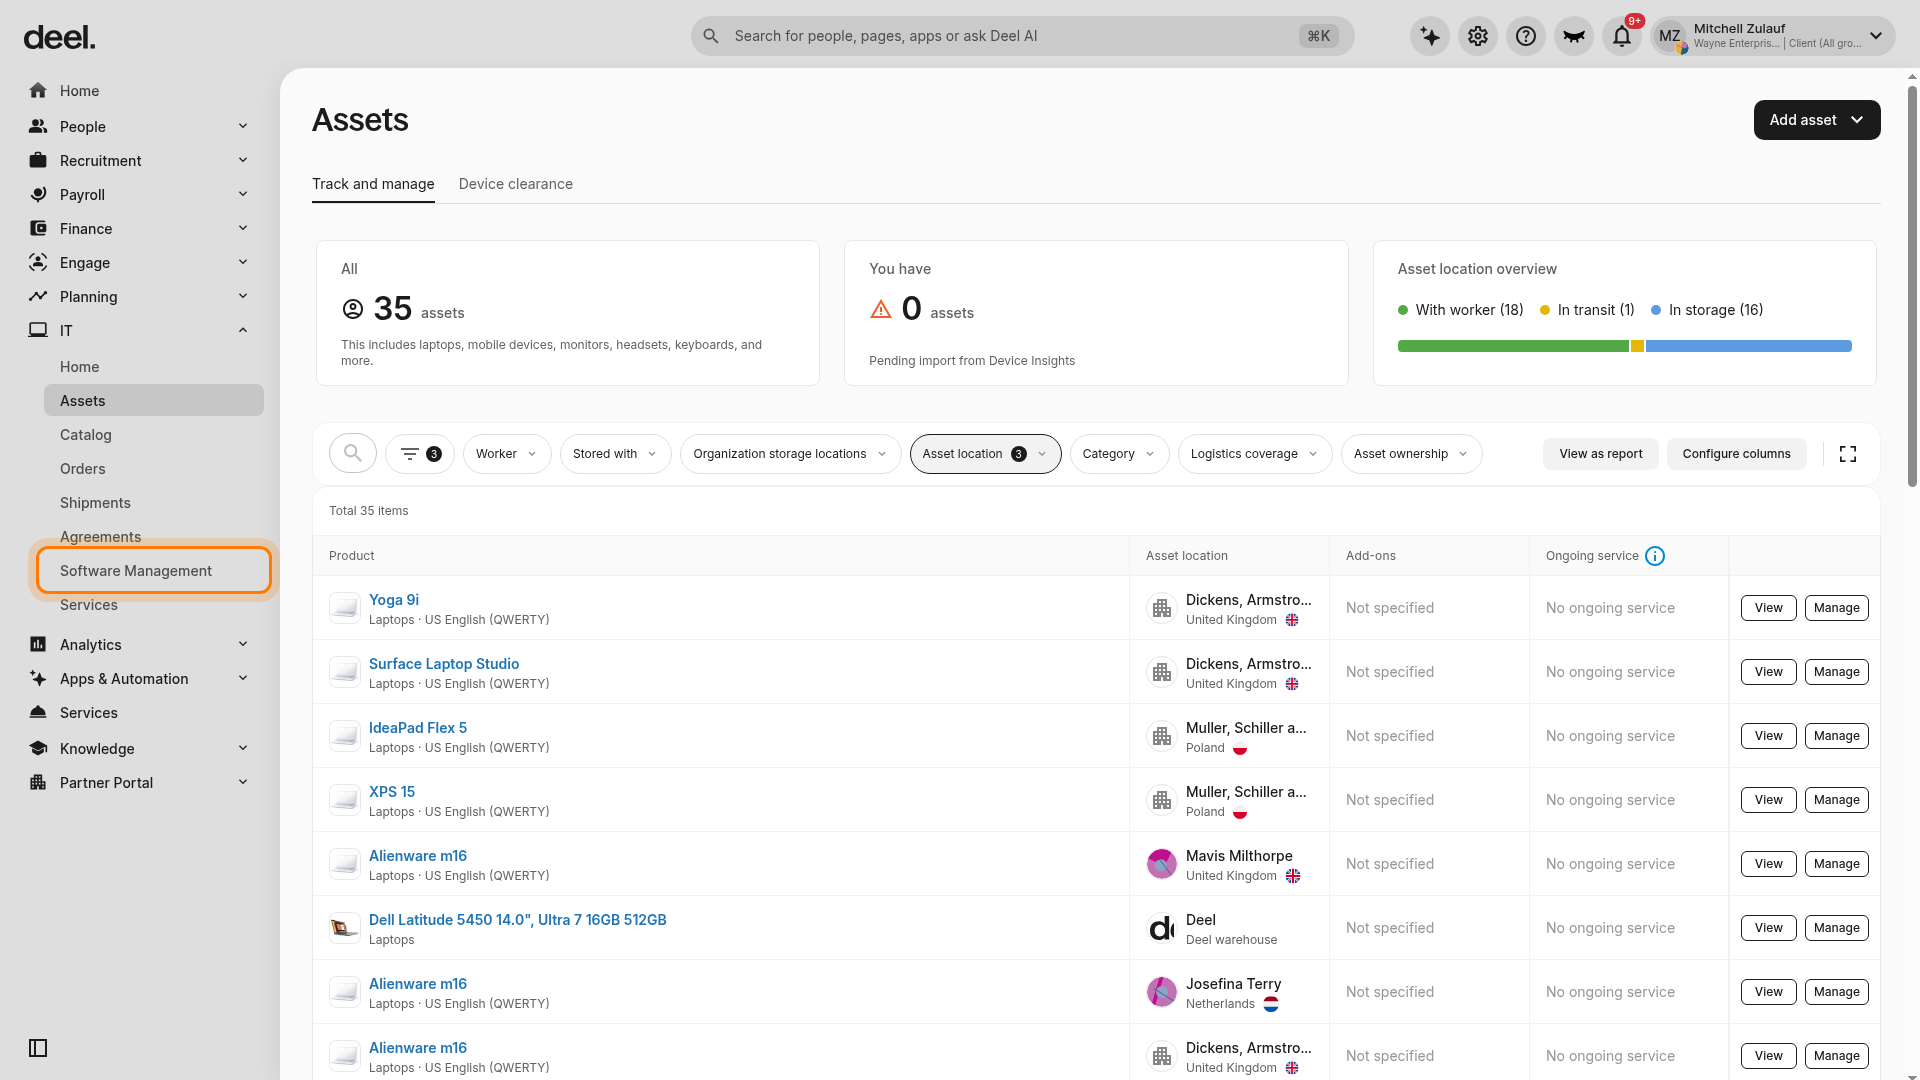
Task: View the Yoga 9i asset
Action: [x=1768, y=608]
